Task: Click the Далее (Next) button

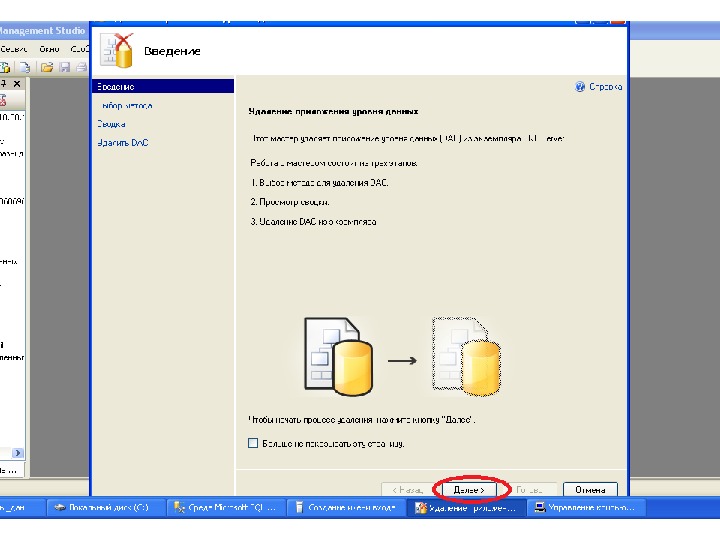Action: click(469, 489)
